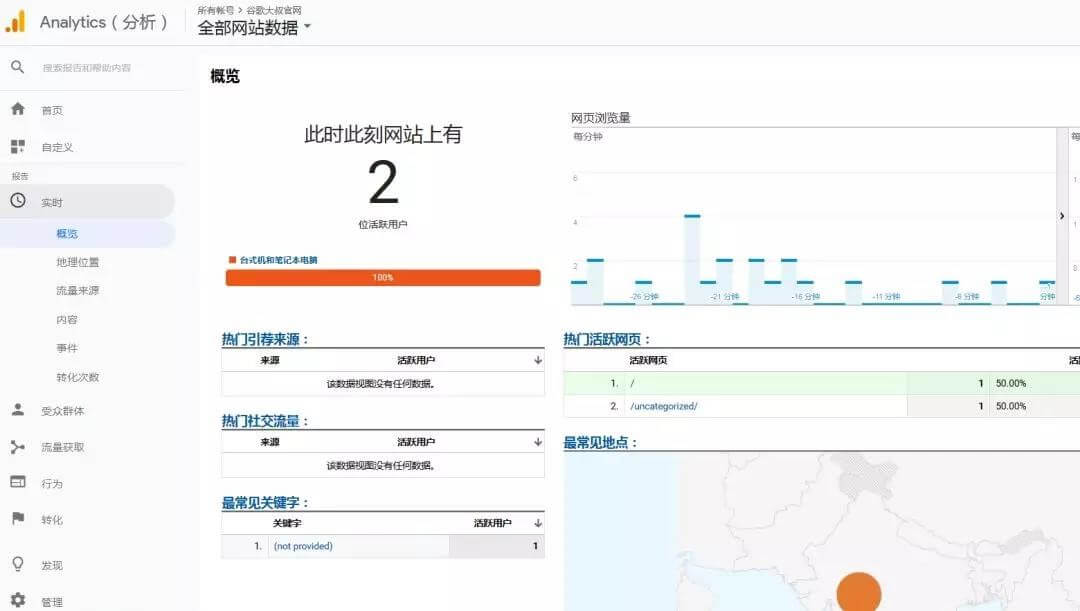Sort 热门引荐来源 table by 活跃用户 arrow
1080x611 pixels.
(538, 360)
